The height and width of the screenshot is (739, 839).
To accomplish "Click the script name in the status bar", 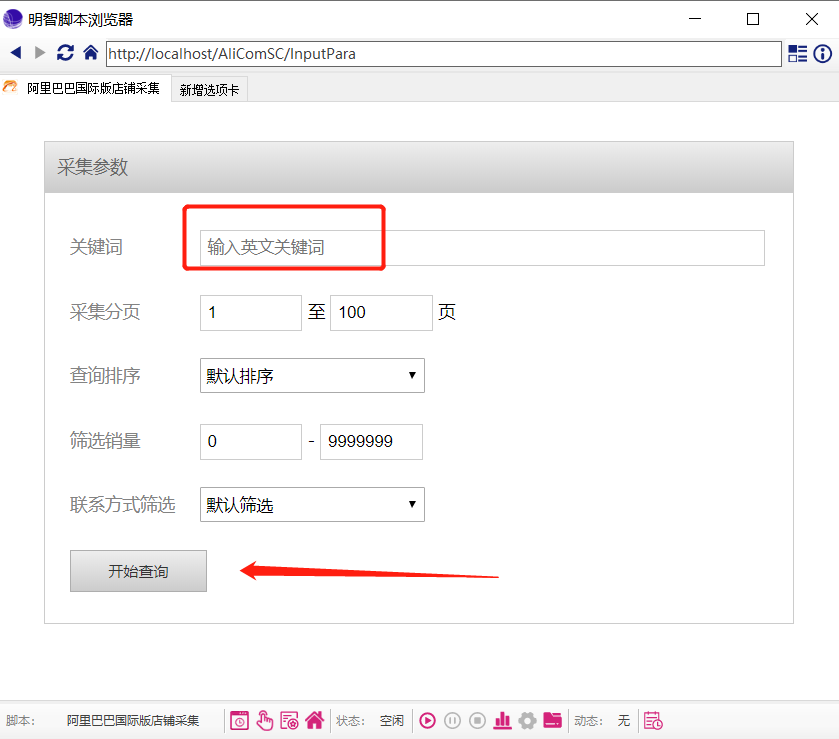I will point(133,721).
